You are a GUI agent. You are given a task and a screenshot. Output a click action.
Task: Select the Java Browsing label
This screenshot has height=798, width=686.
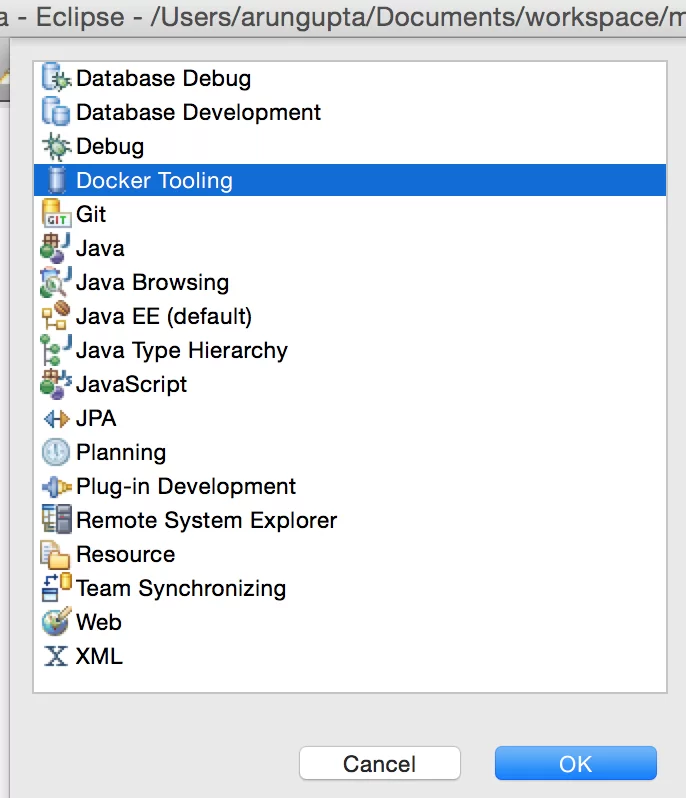[x=153, y=283]
